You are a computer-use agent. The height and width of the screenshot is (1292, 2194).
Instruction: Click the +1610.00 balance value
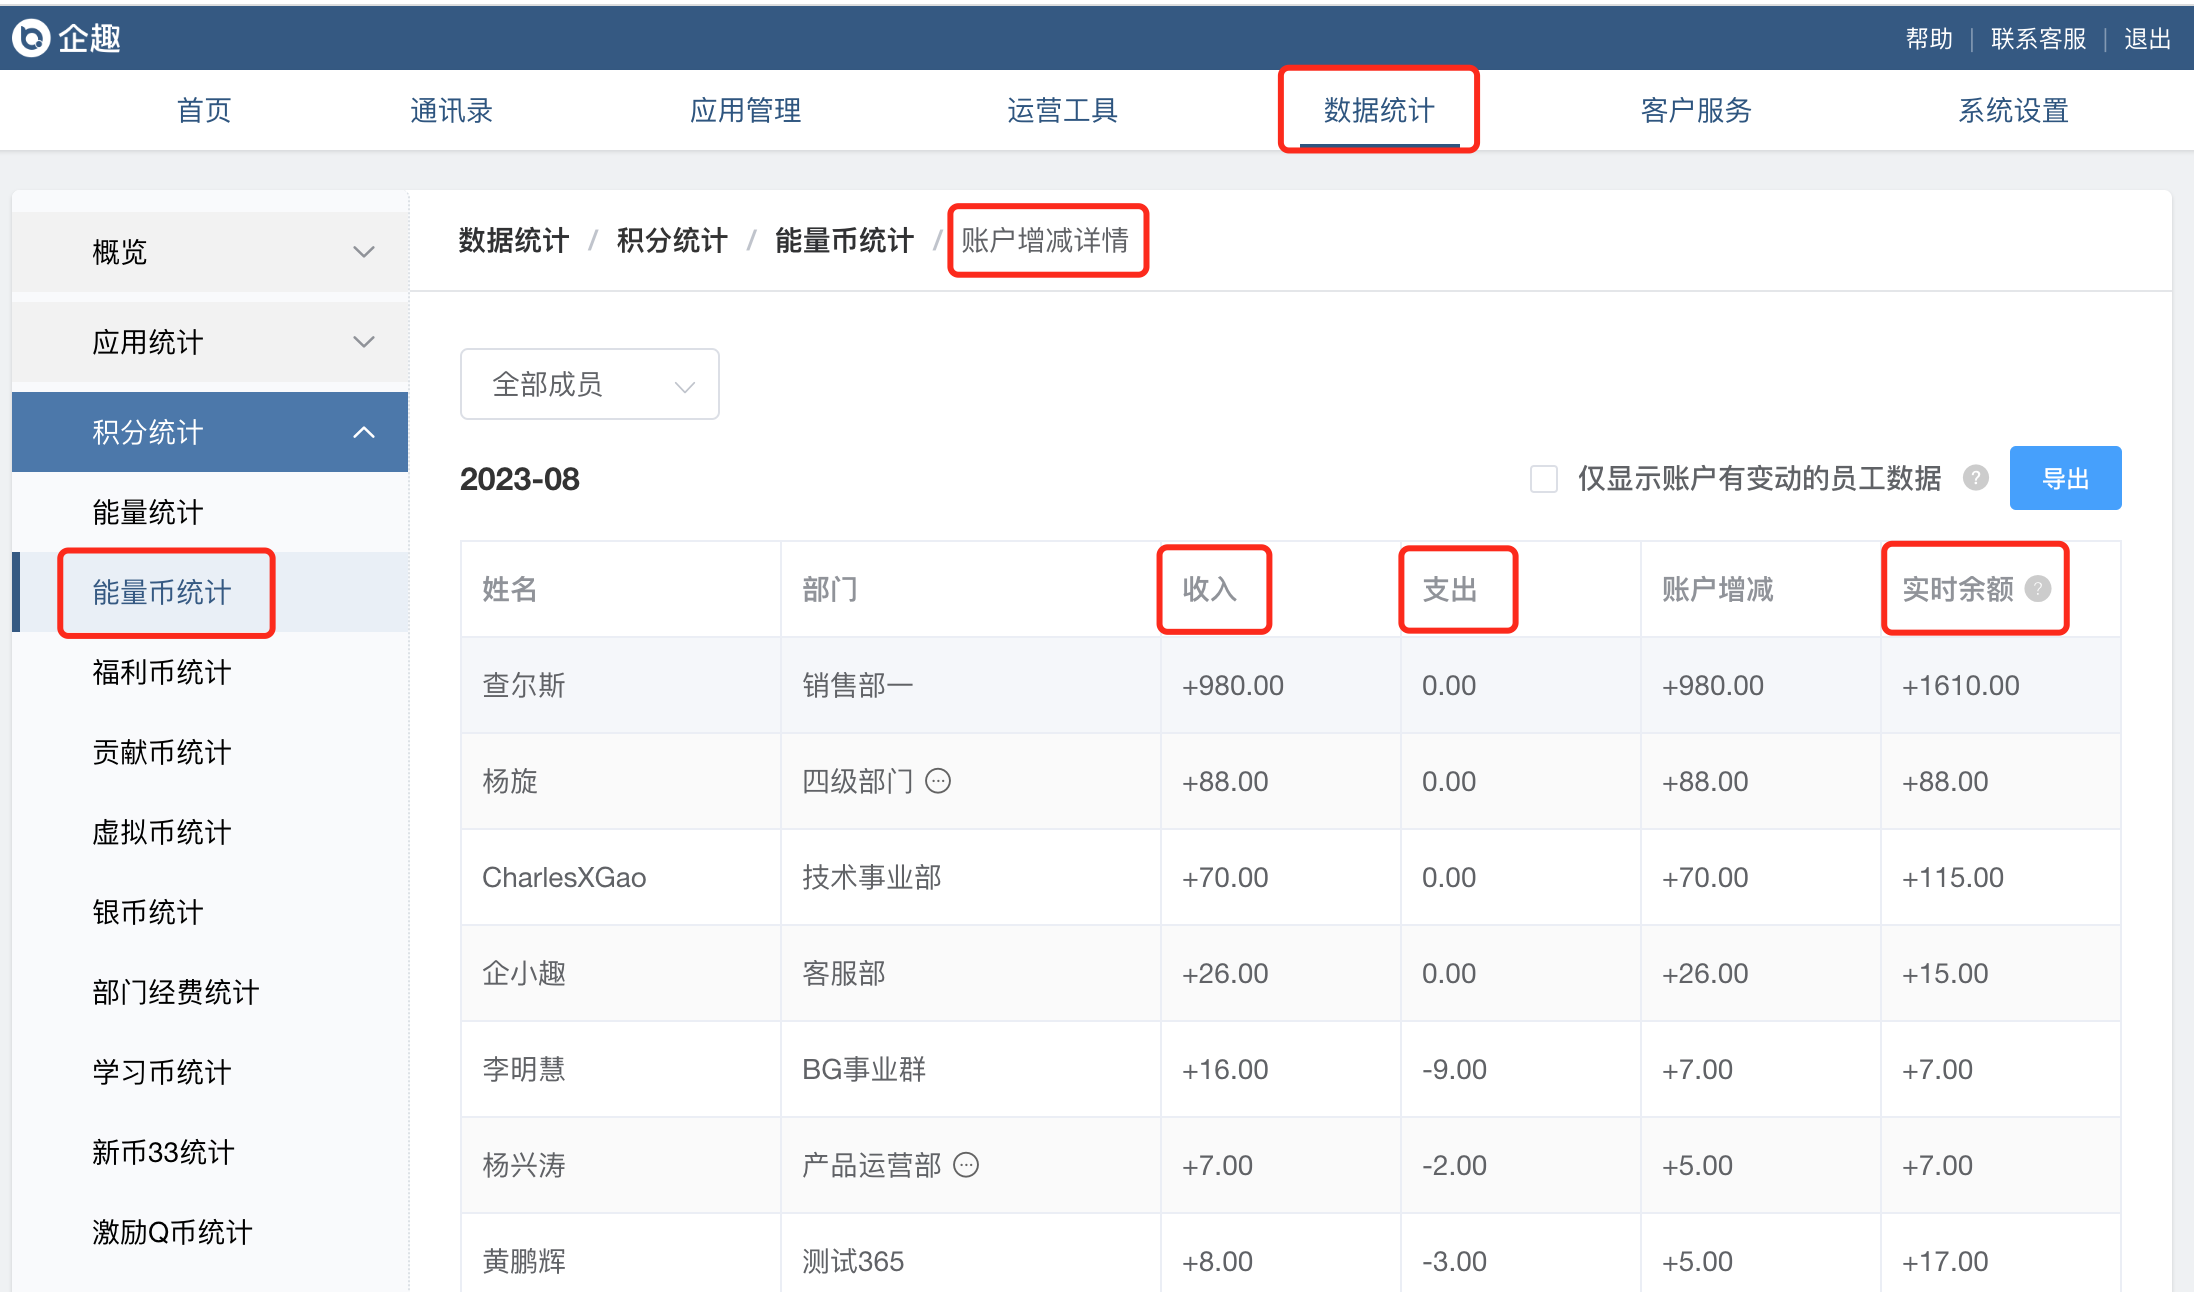tap(1961, 685)
